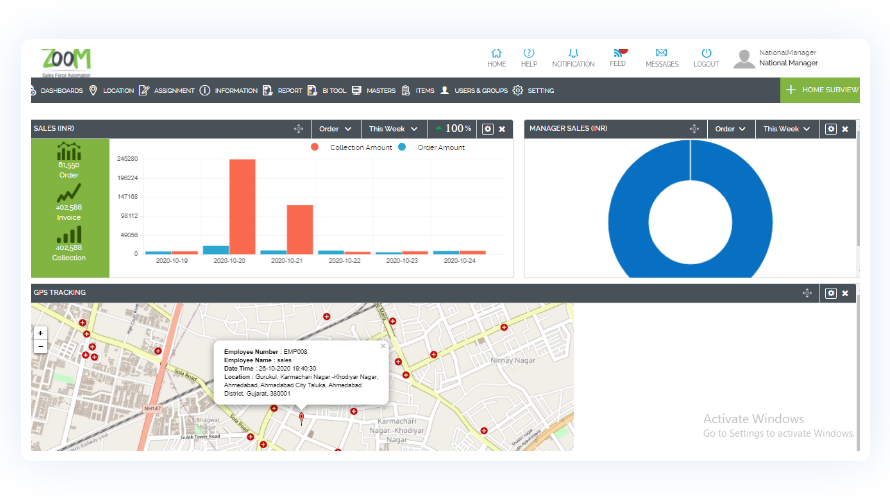Click move handle on GPS Tracking panel

pyautogui.click(x=806, y=293)
